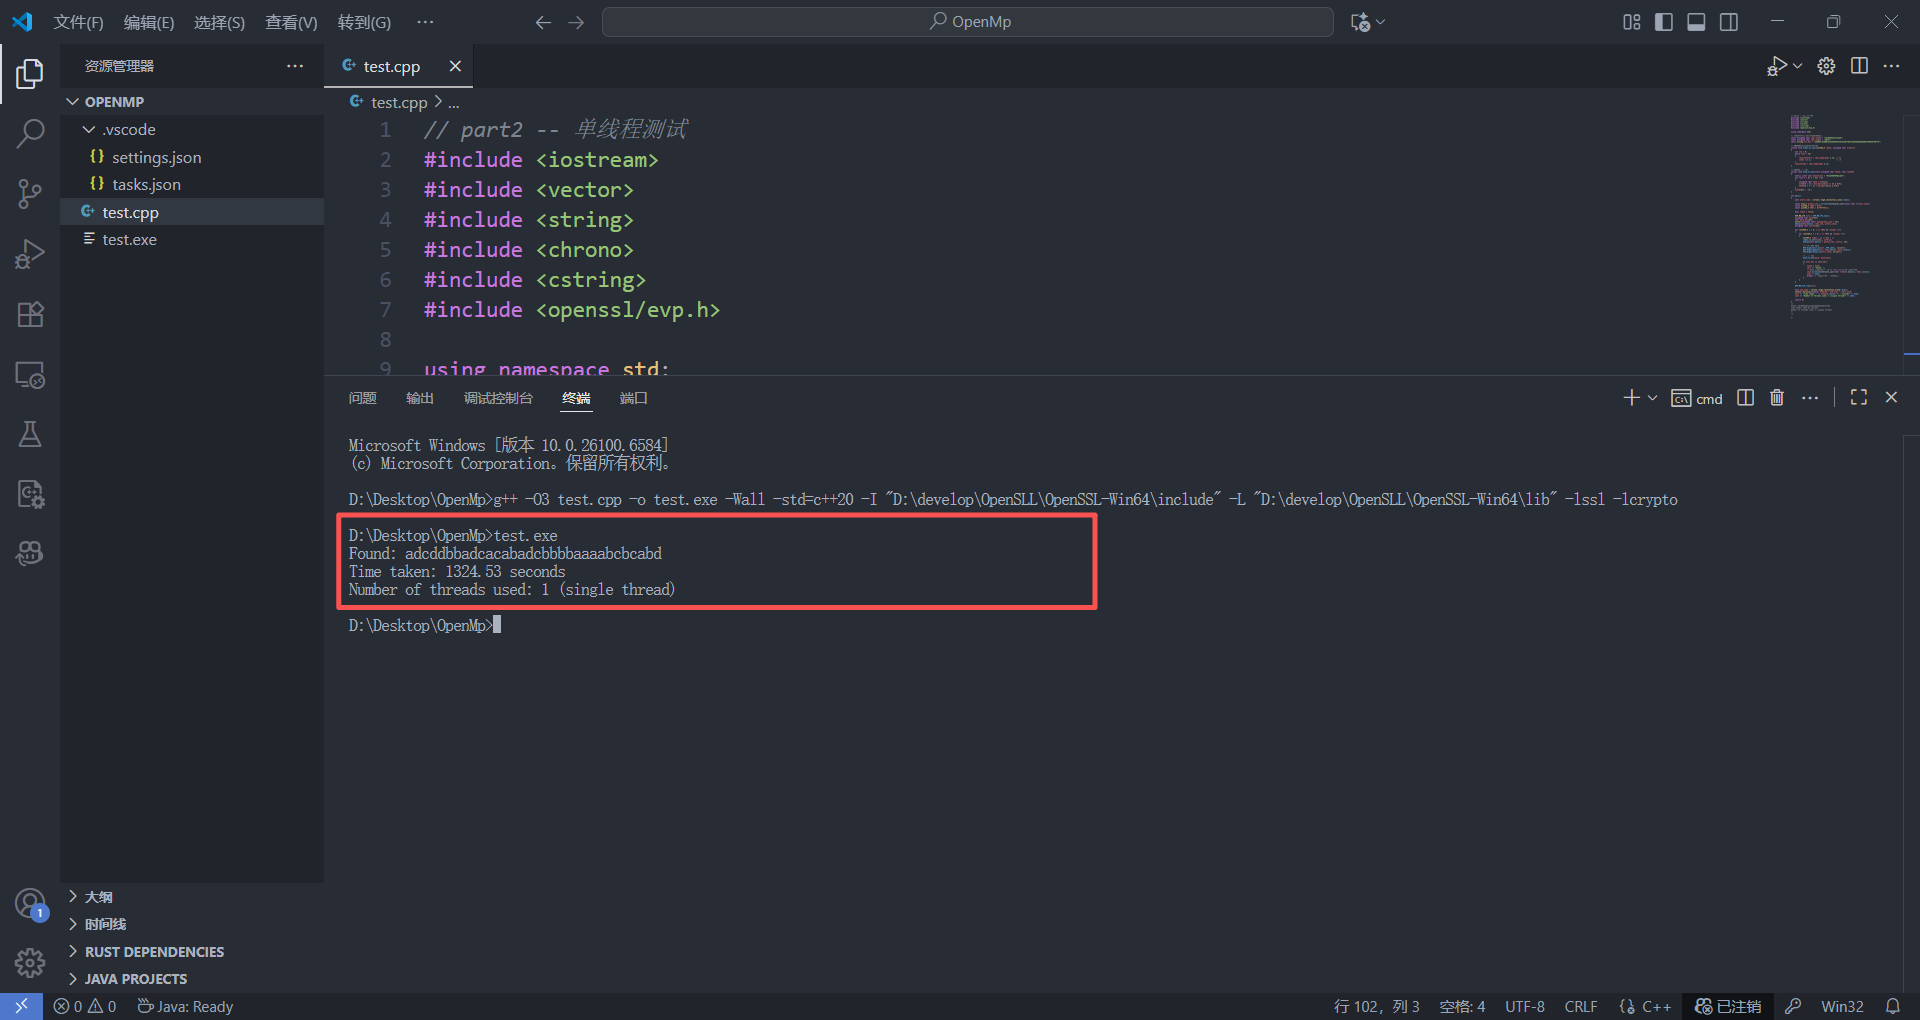This screenshot has width=1920, height=1020.
Task: Close the test.cpp editor tab
Action: coord(455,66)
